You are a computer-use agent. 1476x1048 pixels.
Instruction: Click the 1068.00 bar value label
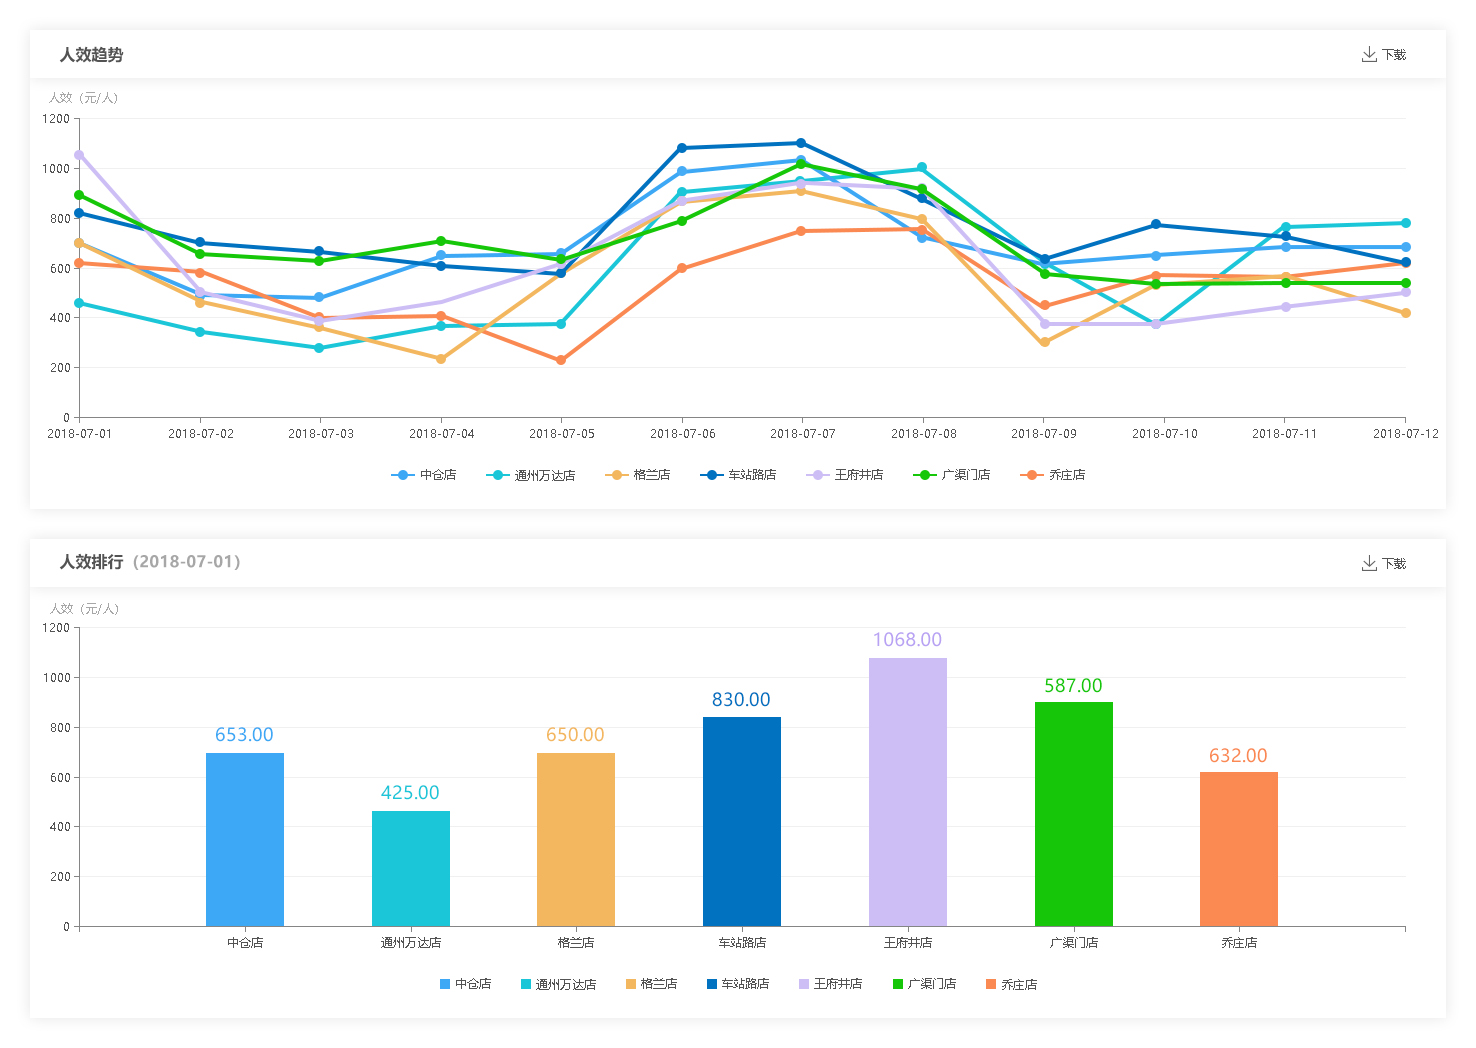pyautogui.click(x=907, y=640)
